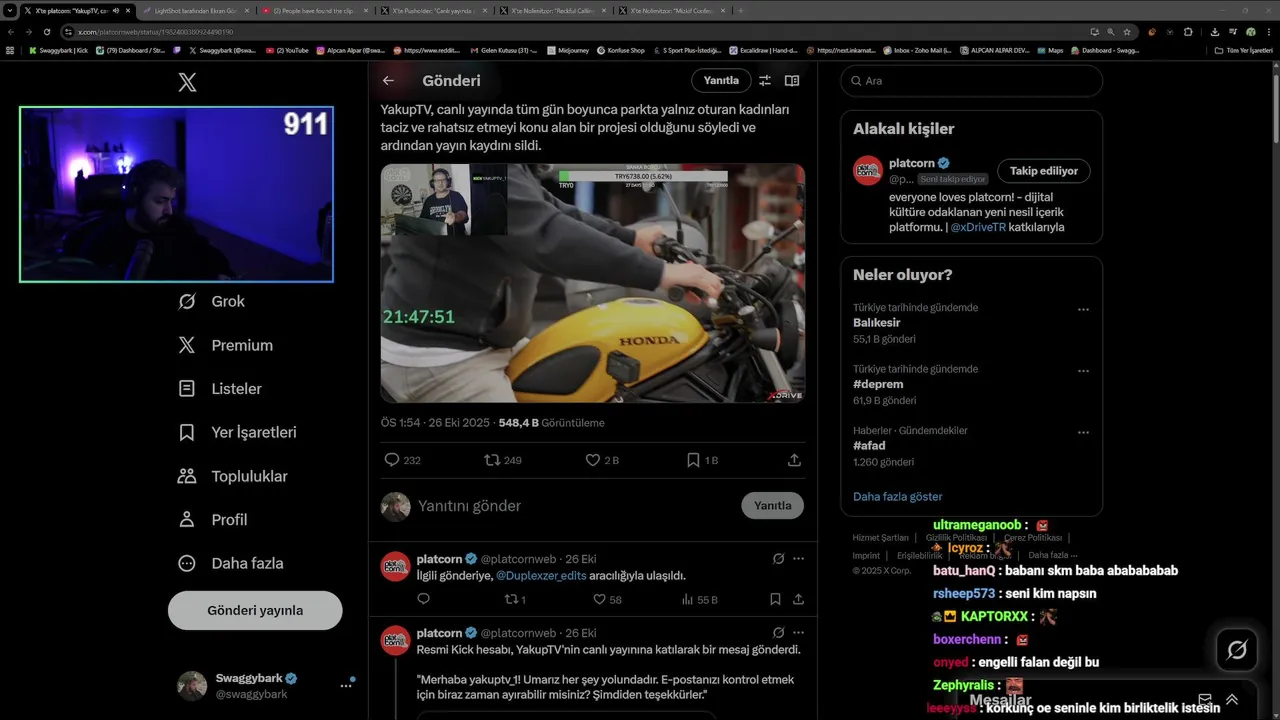Open the #deprem trending topic

tap(878, 384)
